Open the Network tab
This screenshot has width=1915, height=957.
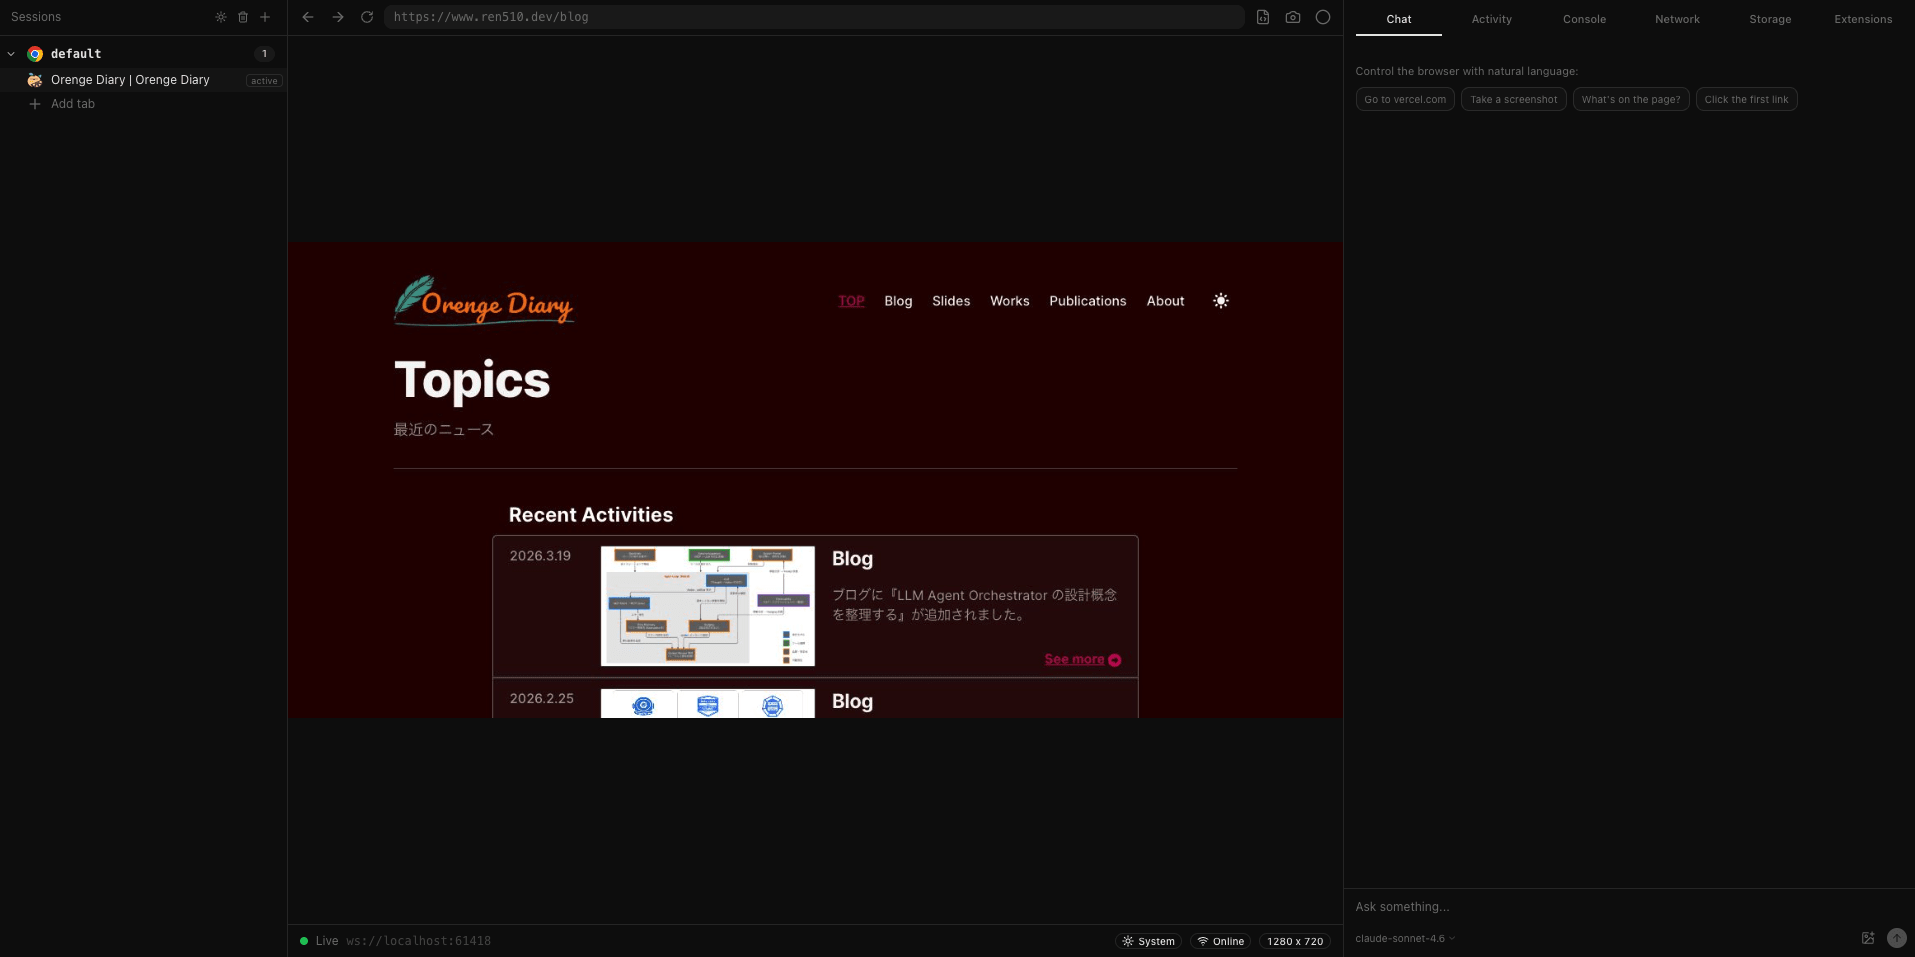(x=1677, y=19)
